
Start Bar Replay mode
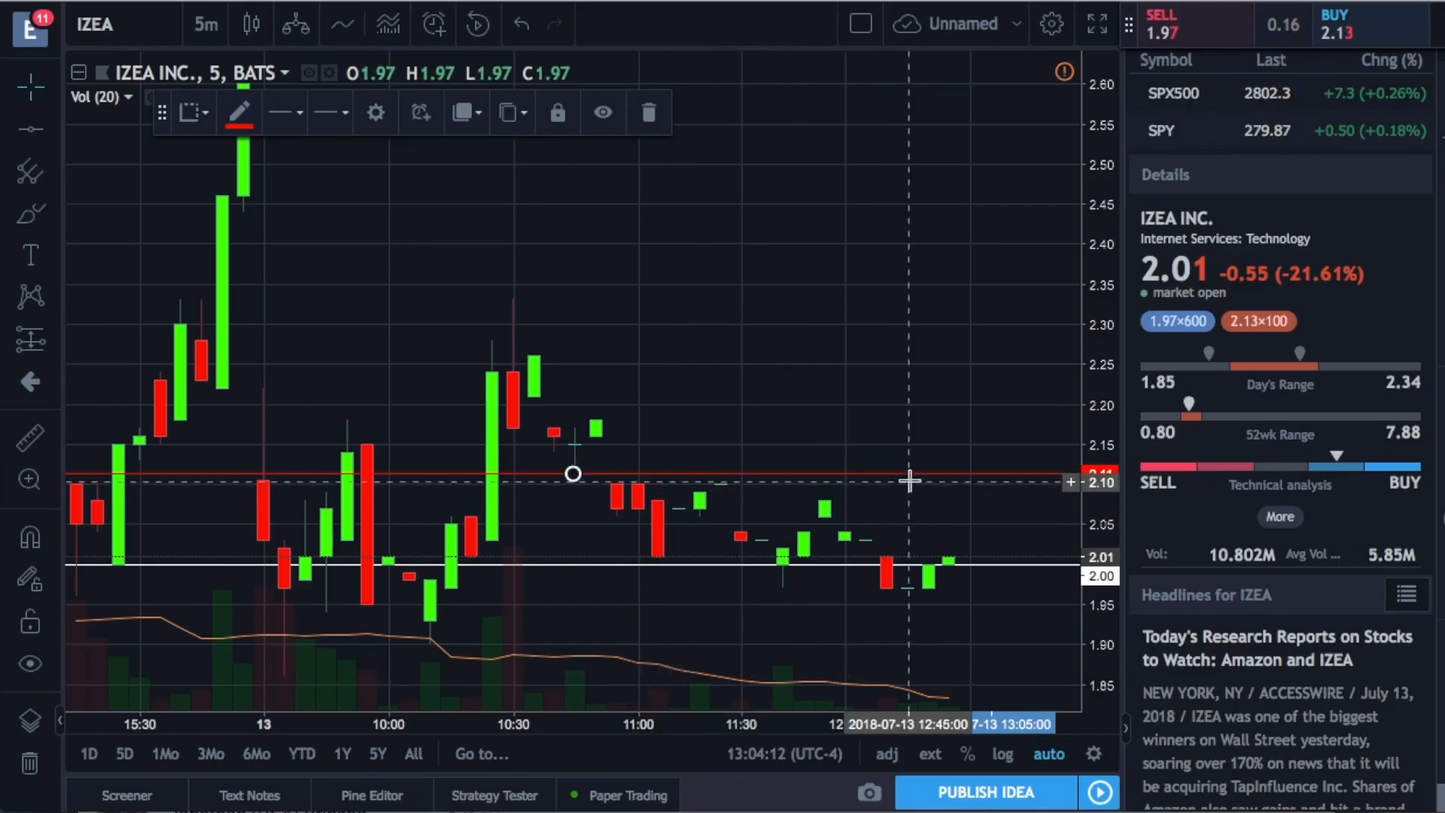click(x=477, y=24)
